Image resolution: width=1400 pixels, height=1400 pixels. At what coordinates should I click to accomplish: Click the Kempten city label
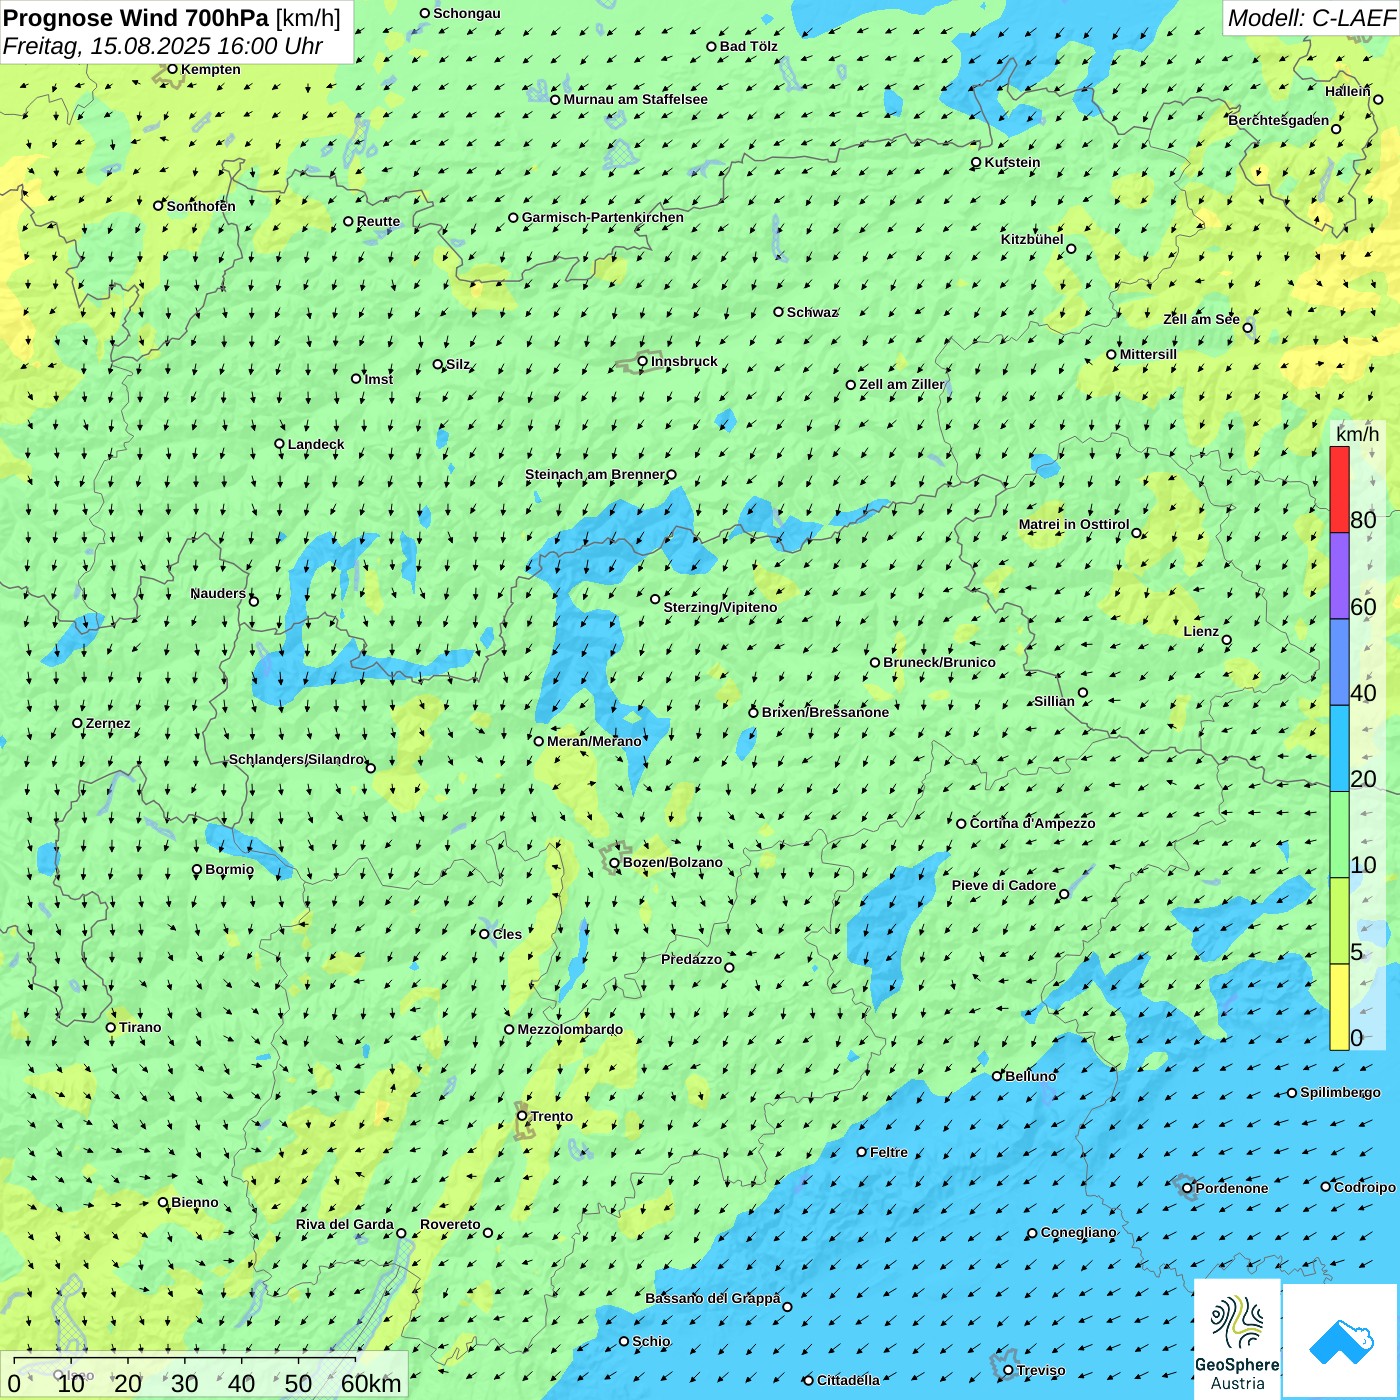pos(211,69)
